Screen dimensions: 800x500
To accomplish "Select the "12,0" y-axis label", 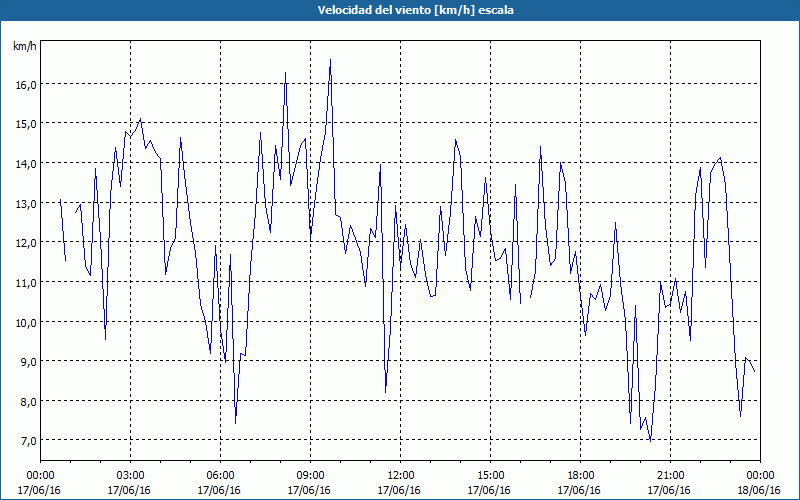I will [26, 243].
